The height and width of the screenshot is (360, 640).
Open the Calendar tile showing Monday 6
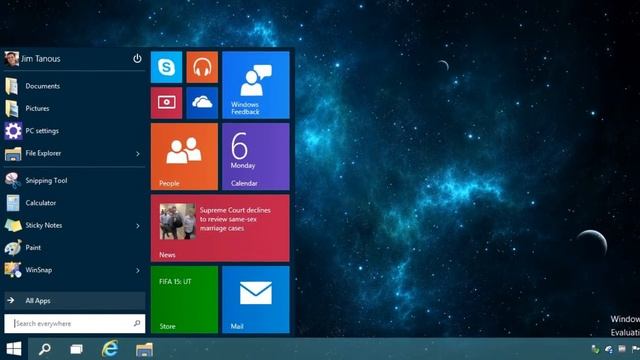[x=256, y=157]
